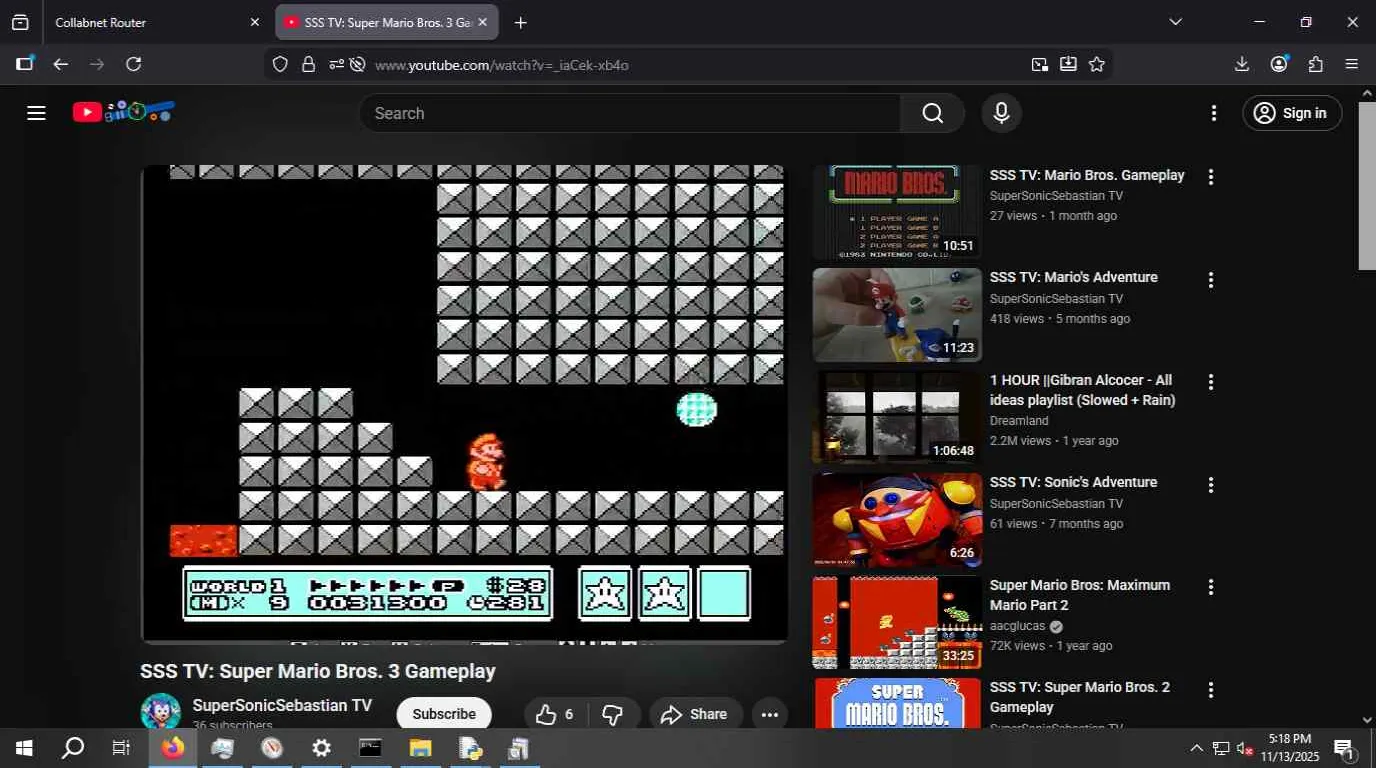Toggle the browser sidebar button
Viewport: 1376px width, 768px height.
(25, 64)
